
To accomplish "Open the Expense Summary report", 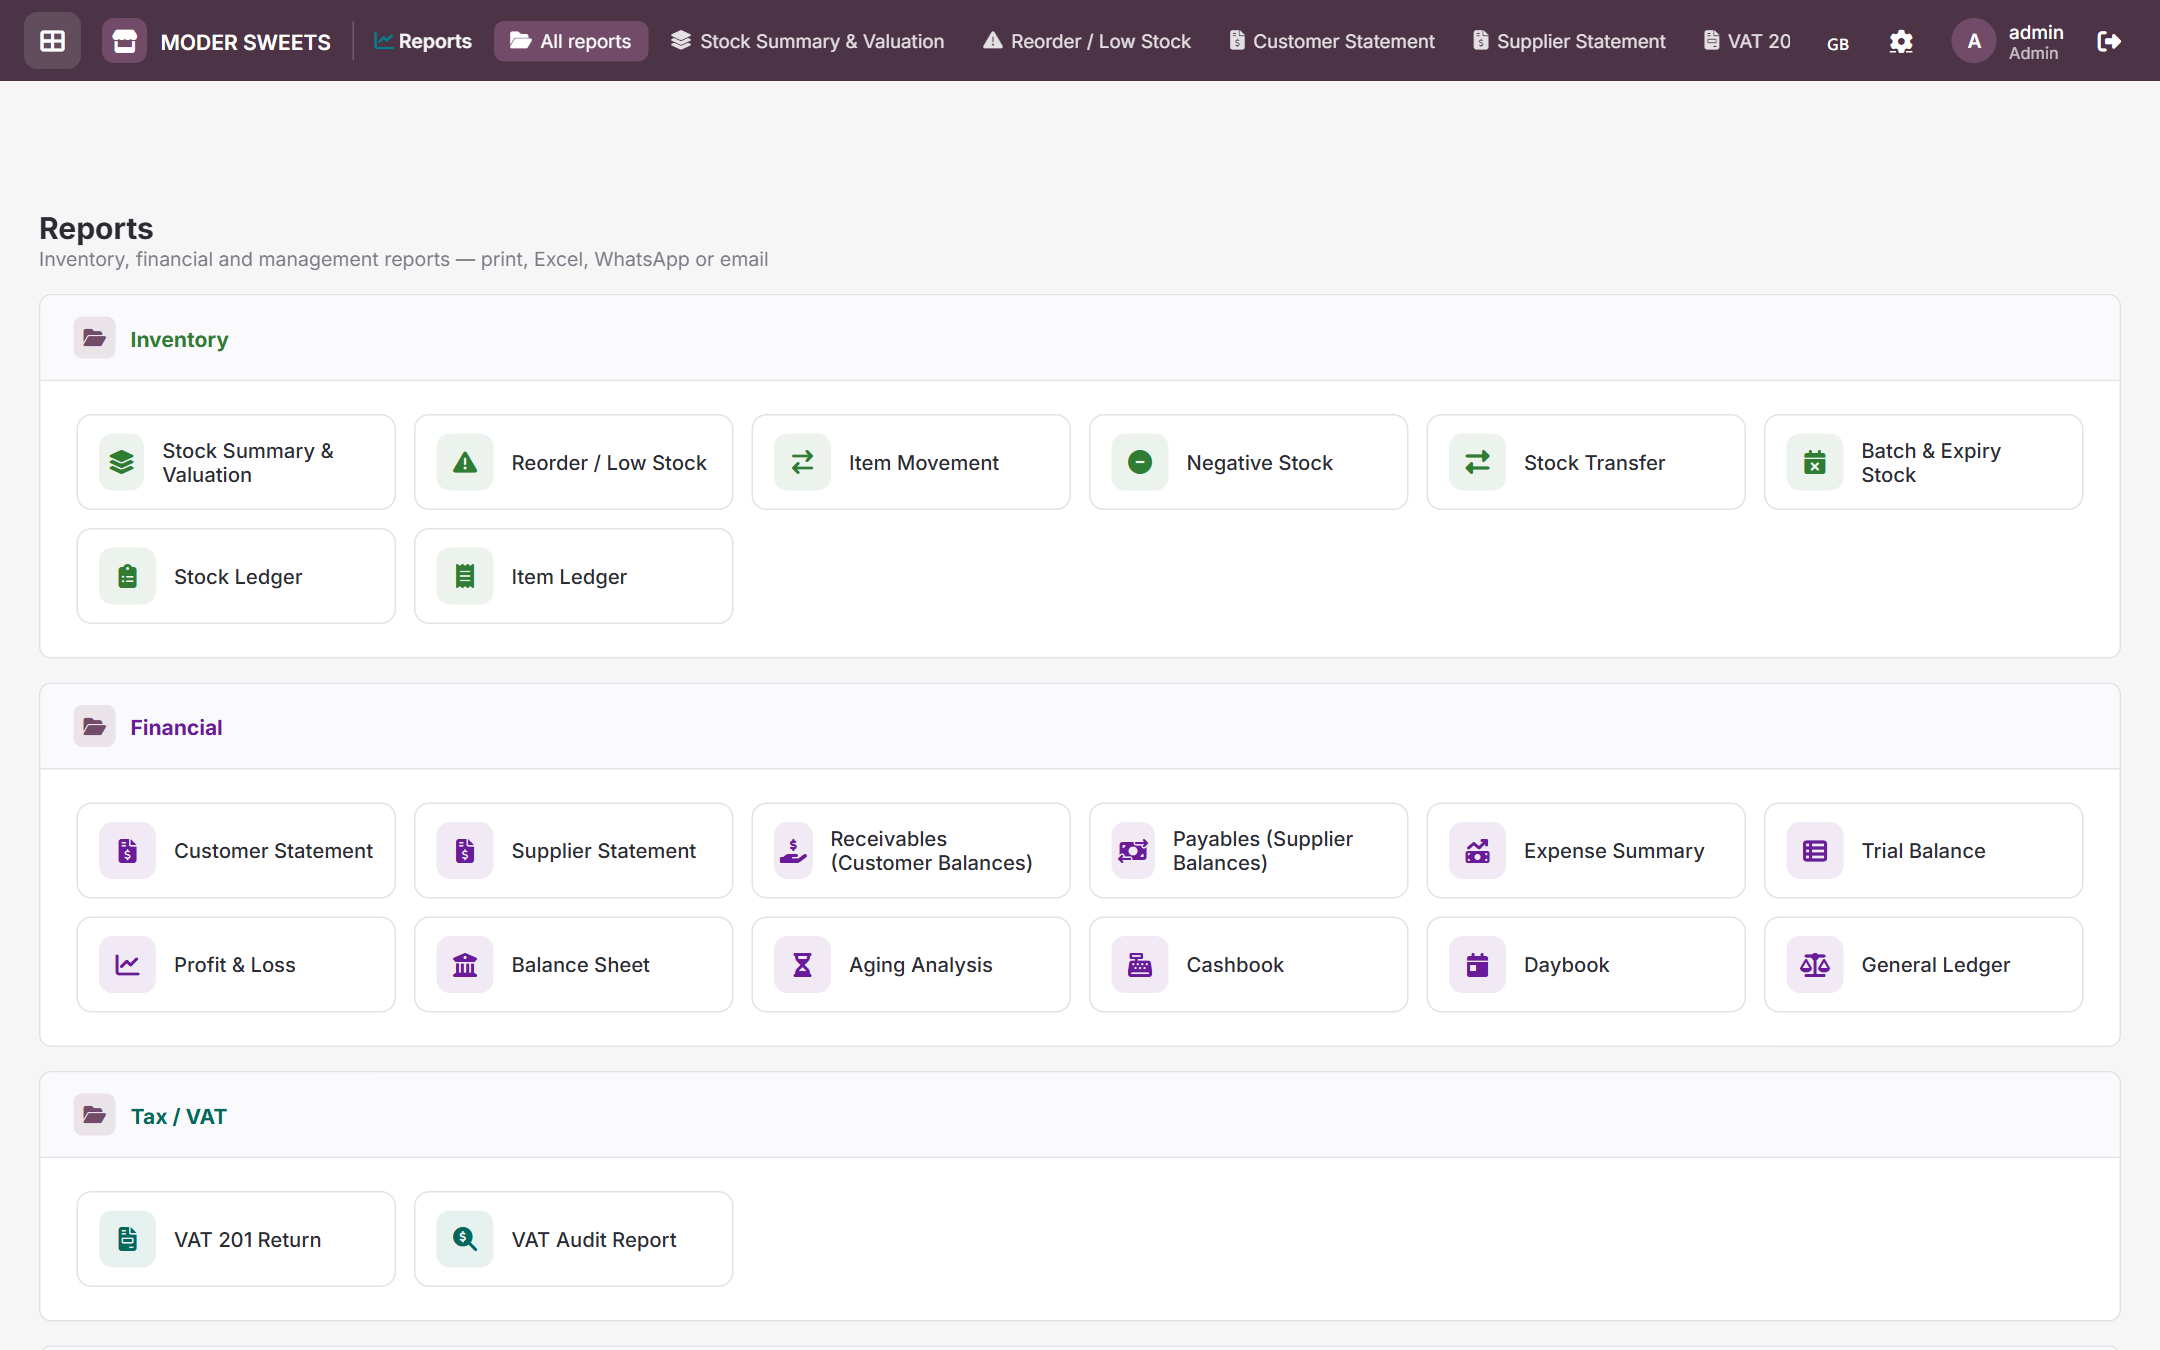I will coord(1586,851).
